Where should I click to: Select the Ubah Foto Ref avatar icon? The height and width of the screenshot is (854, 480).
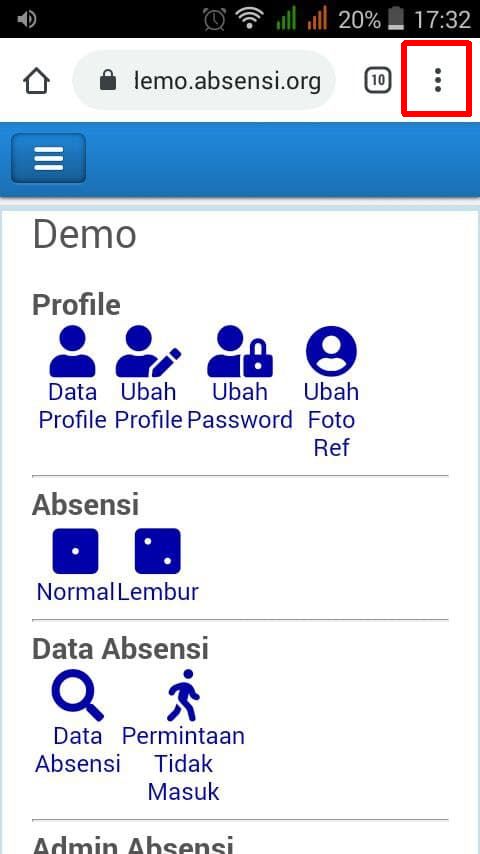click(331, 351)
